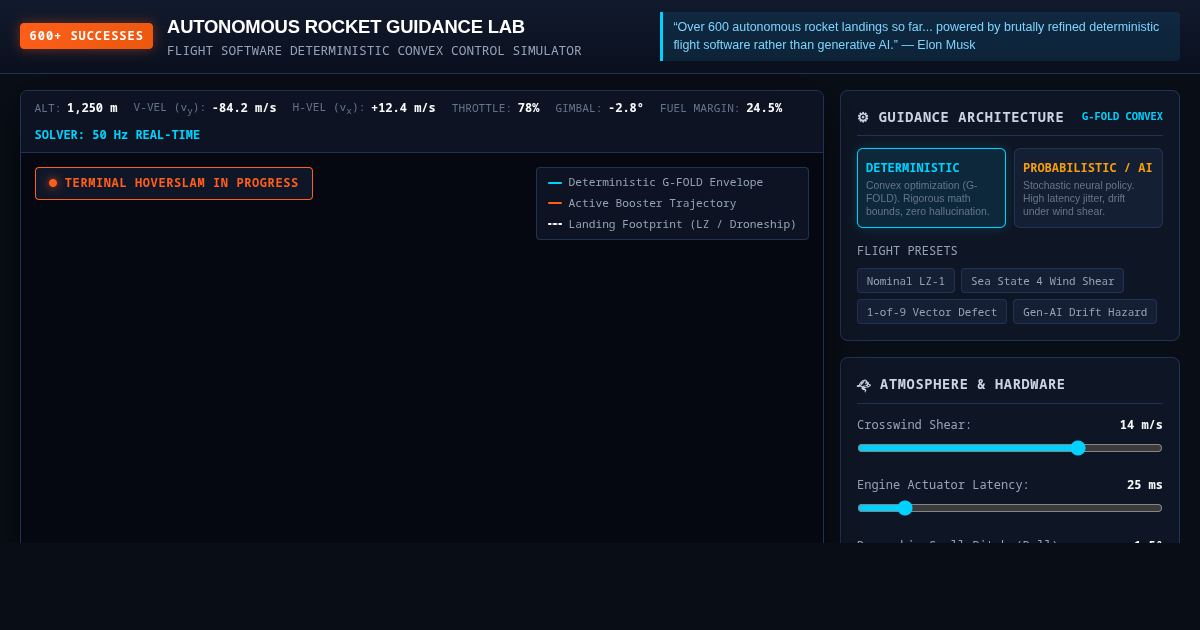
Task: Click the horizontal velocity value +12.4 m/s
Action: [x=403, y=108]
